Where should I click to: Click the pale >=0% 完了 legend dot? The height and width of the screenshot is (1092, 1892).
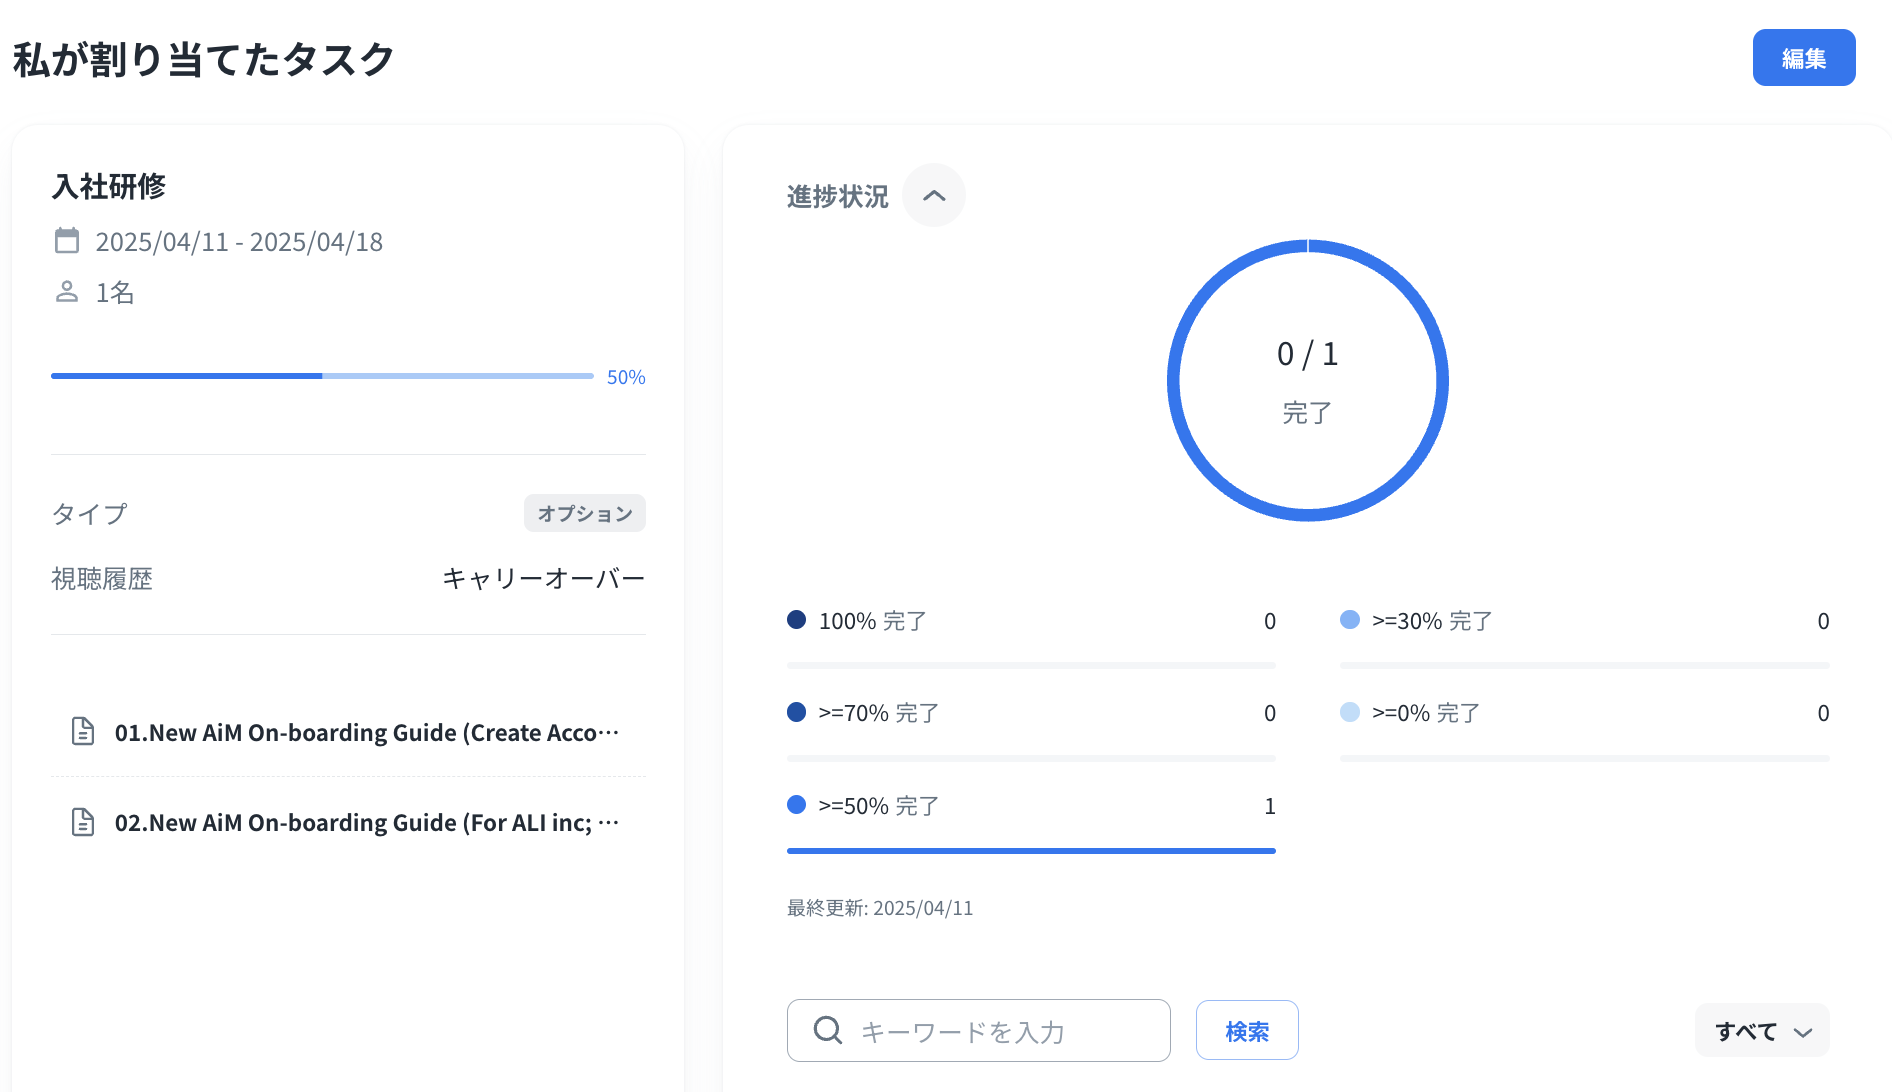coord(1349,712)
